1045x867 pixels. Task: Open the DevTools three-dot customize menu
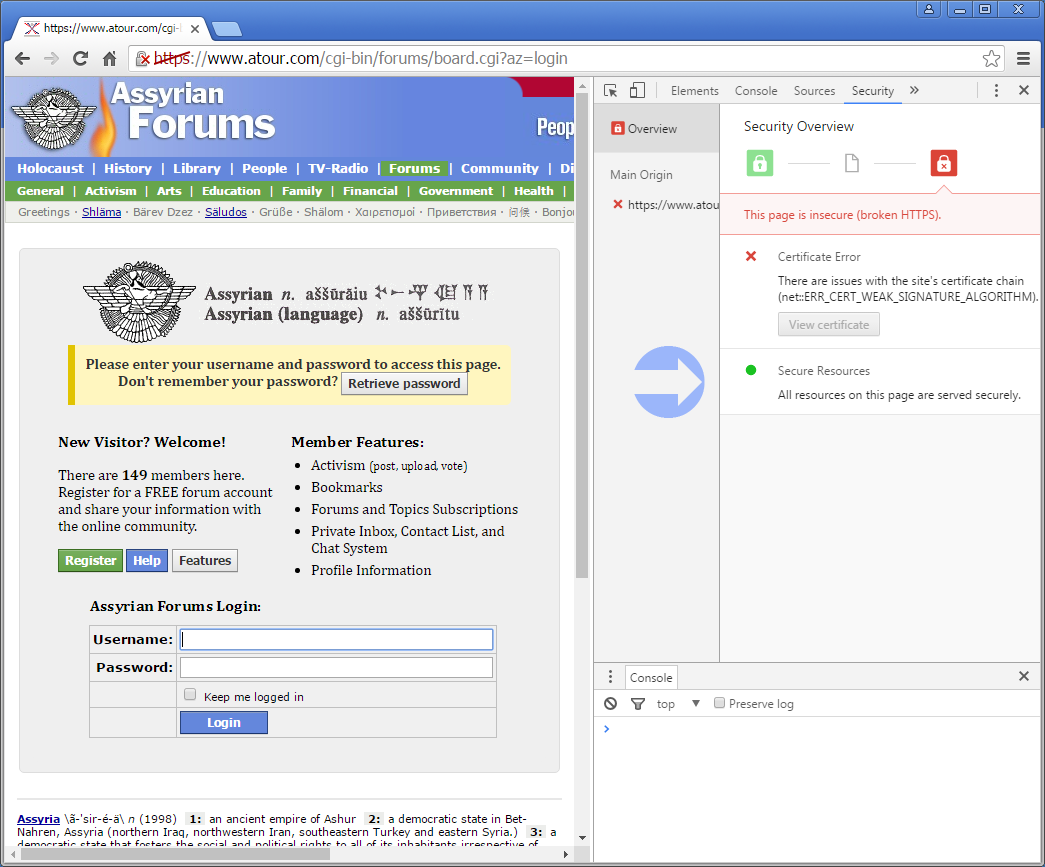[996, 91]
